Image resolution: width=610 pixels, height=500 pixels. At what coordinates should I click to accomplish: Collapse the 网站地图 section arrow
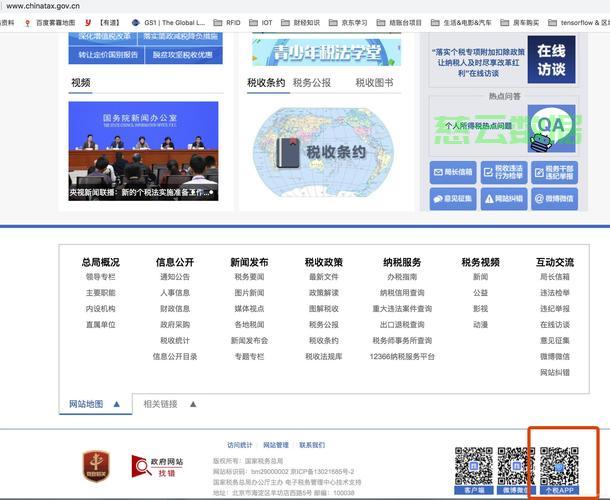(x=117, y=404)
